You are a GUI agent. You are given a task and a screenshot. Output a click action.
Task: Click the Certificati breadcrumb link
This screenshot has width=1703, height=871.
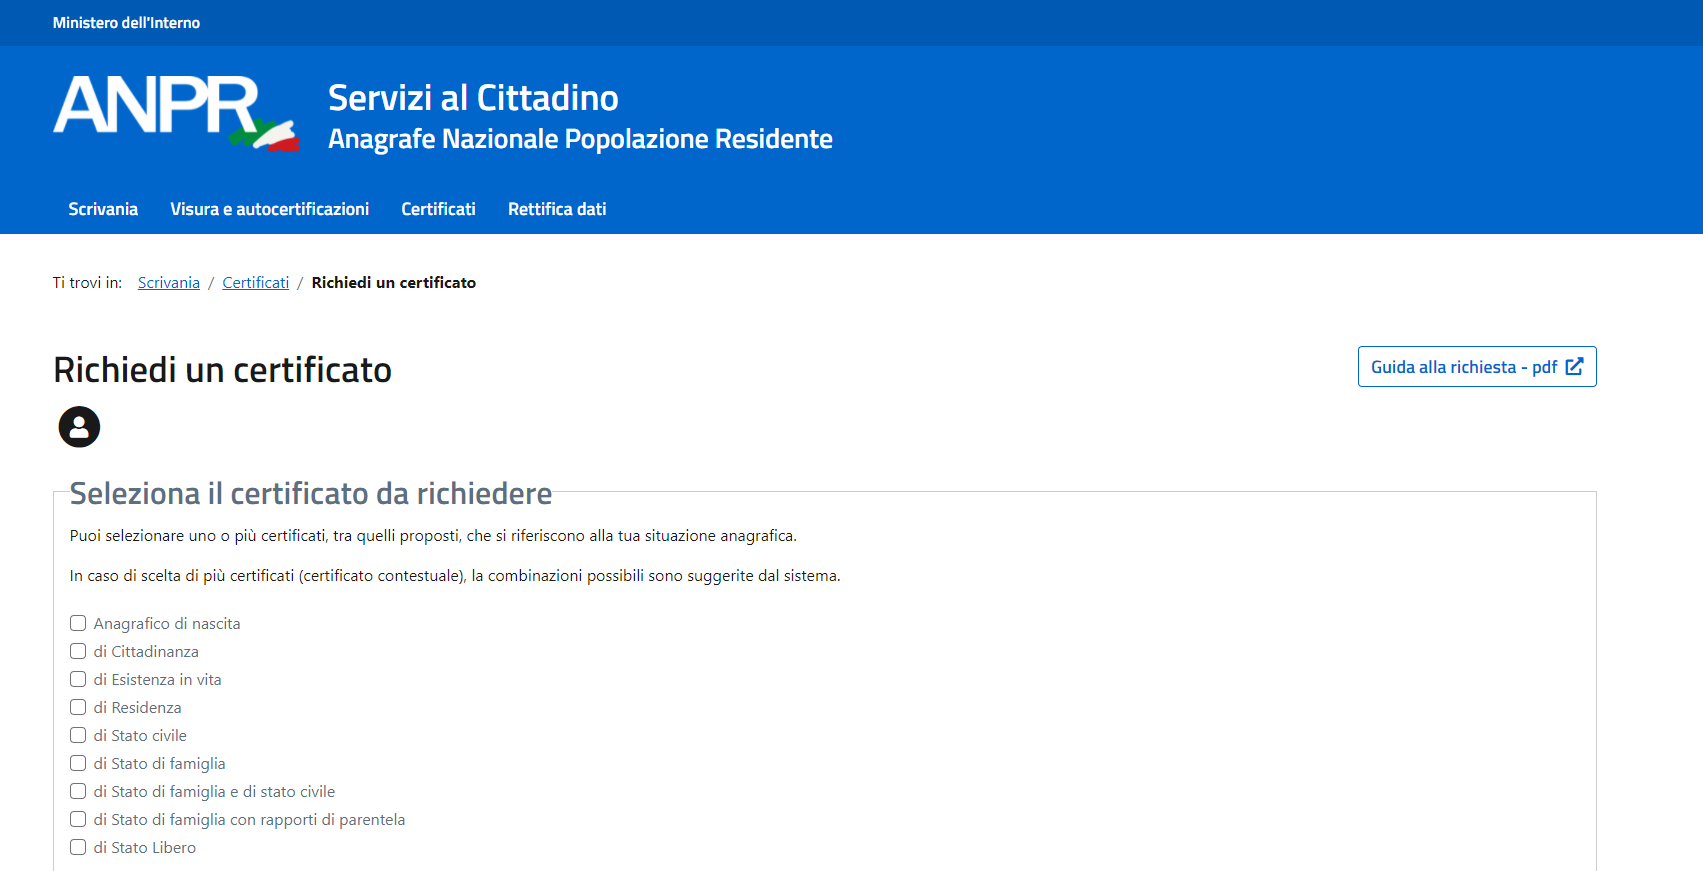coord(255,283)
